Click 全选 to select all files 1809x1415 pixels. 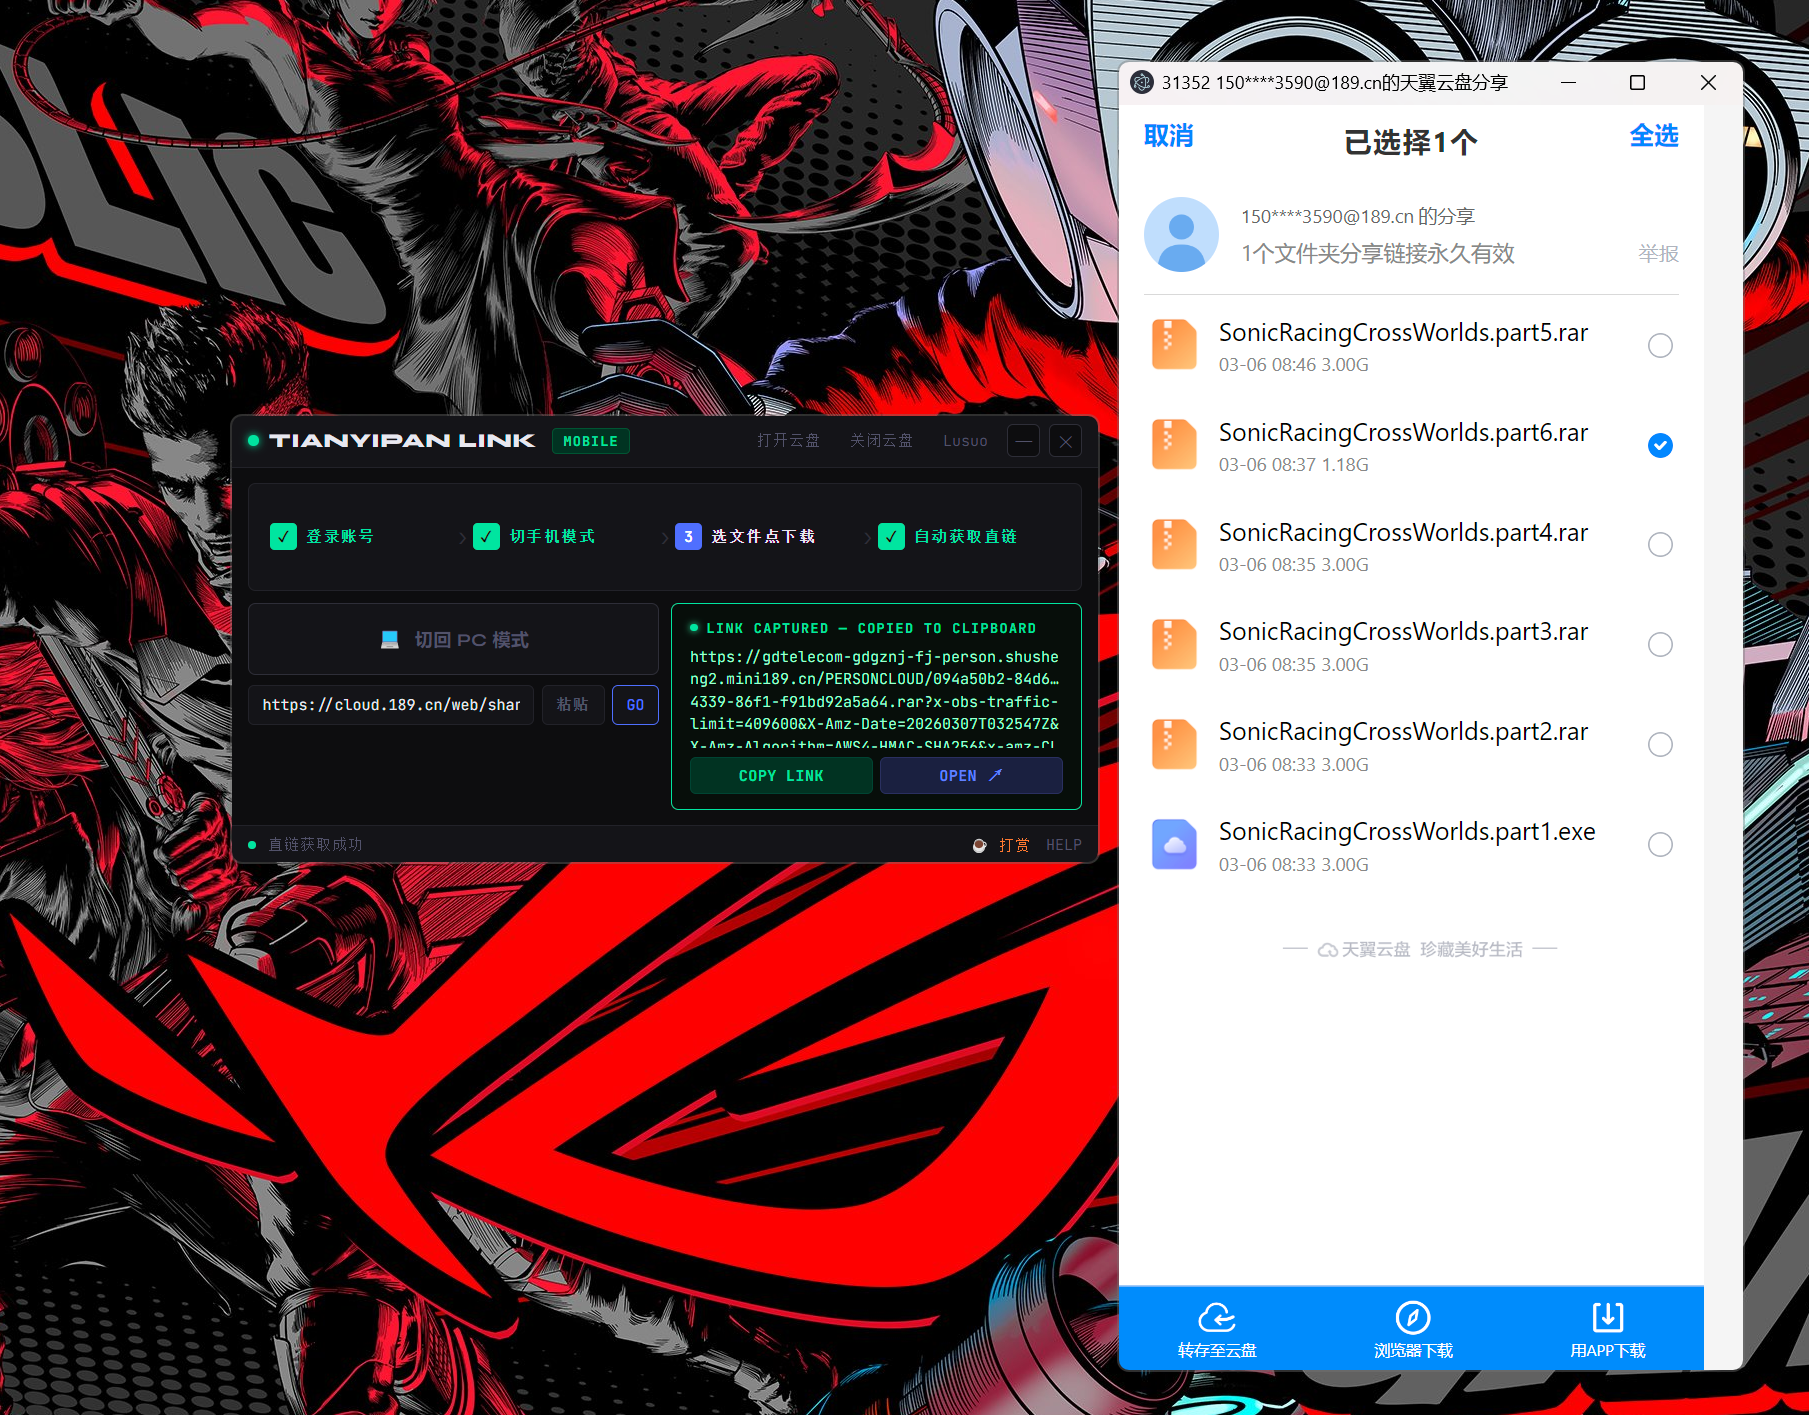coord(1653,136)
